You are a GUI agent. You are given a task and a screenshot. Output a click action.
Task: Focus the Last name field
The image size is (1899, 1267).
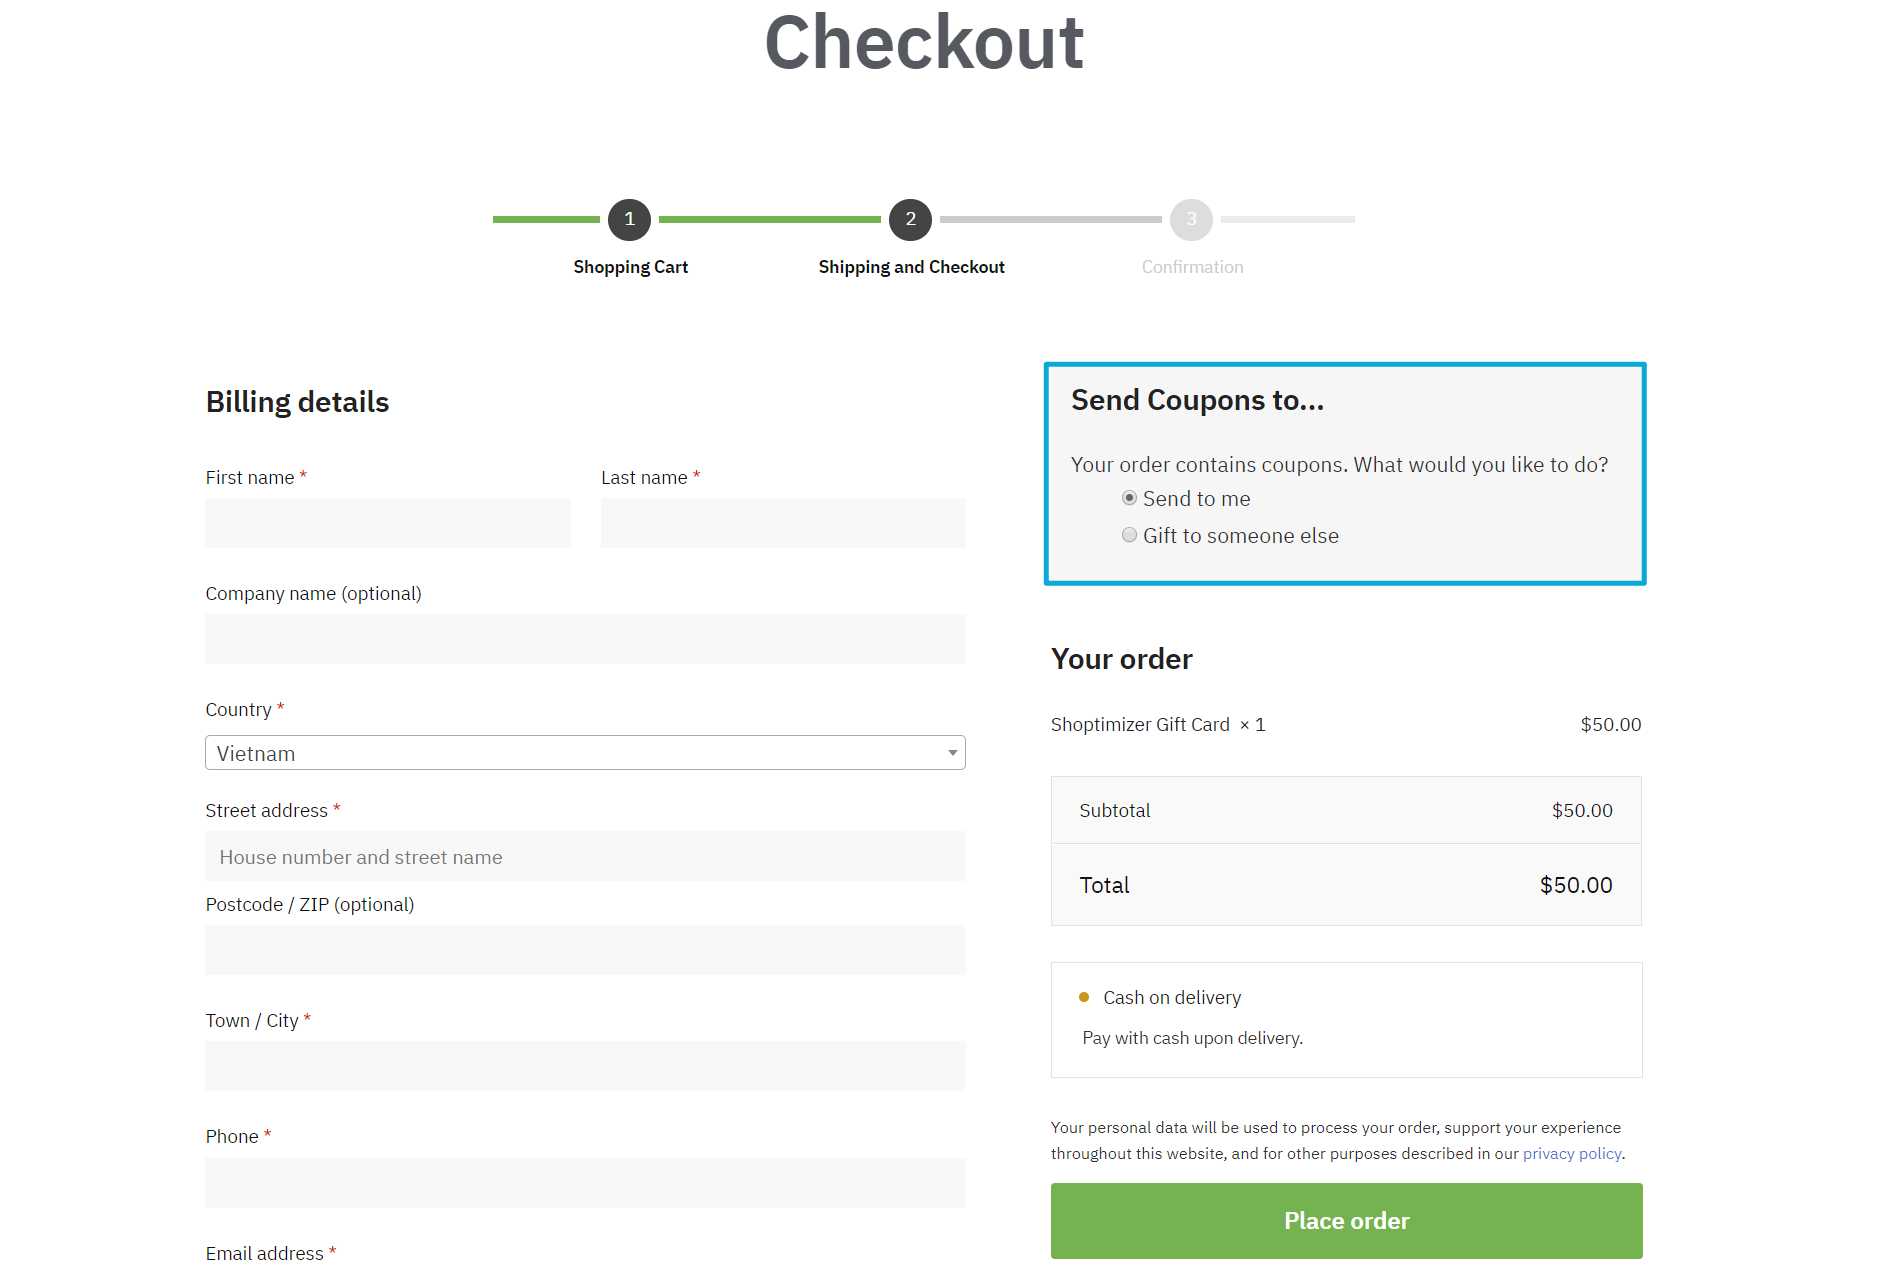click(x=783, y=523)
